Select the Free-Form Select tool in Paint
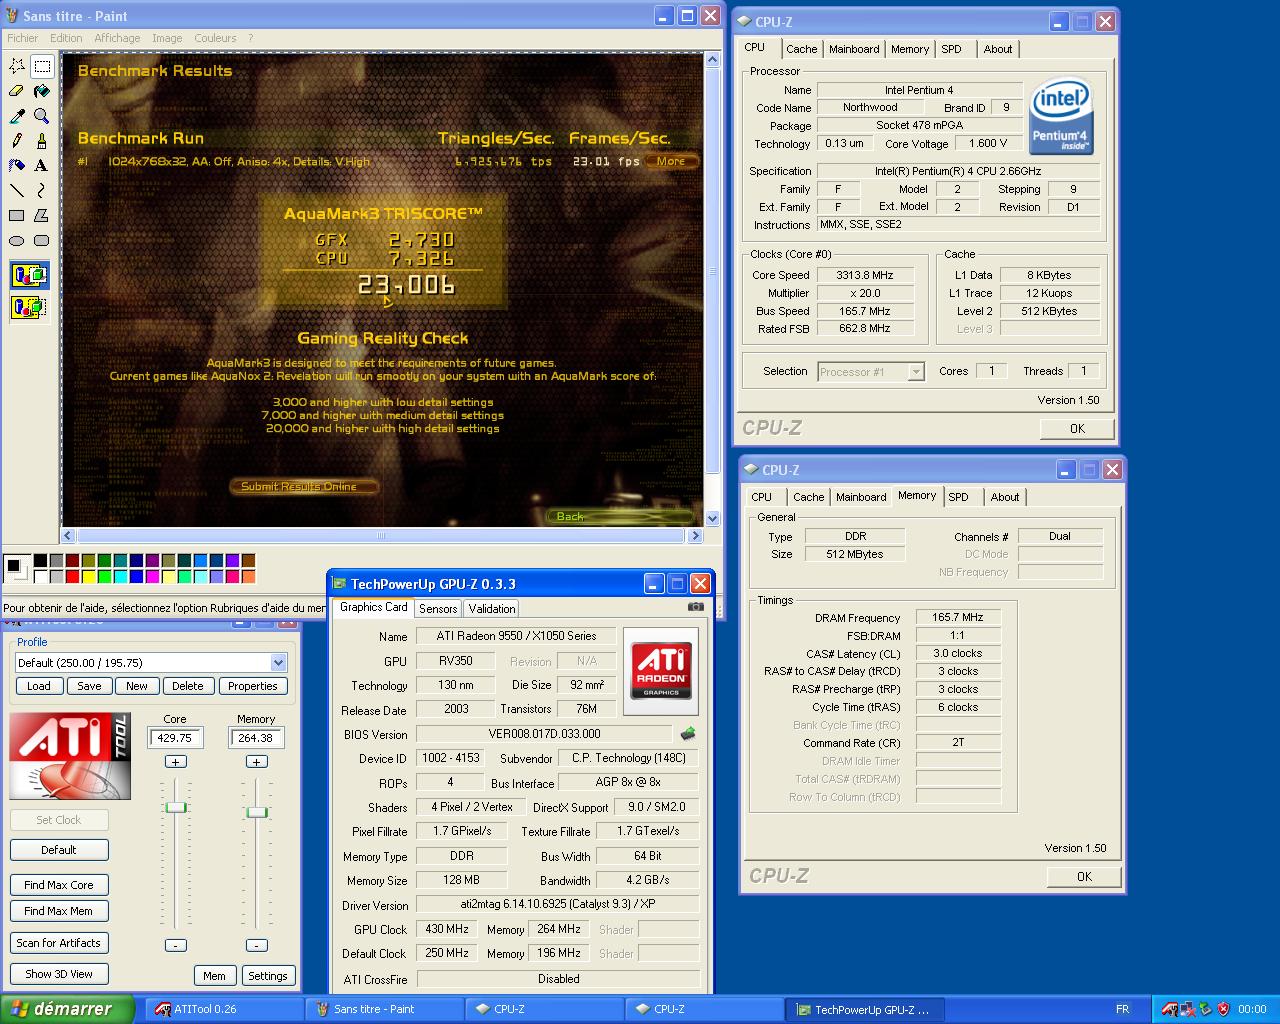 pos(17,66)
